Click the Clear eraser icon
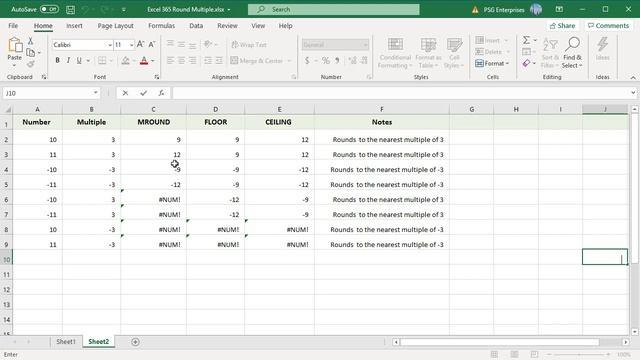The height and width of the screenshot is (360, 640). [x=527, y=63]
